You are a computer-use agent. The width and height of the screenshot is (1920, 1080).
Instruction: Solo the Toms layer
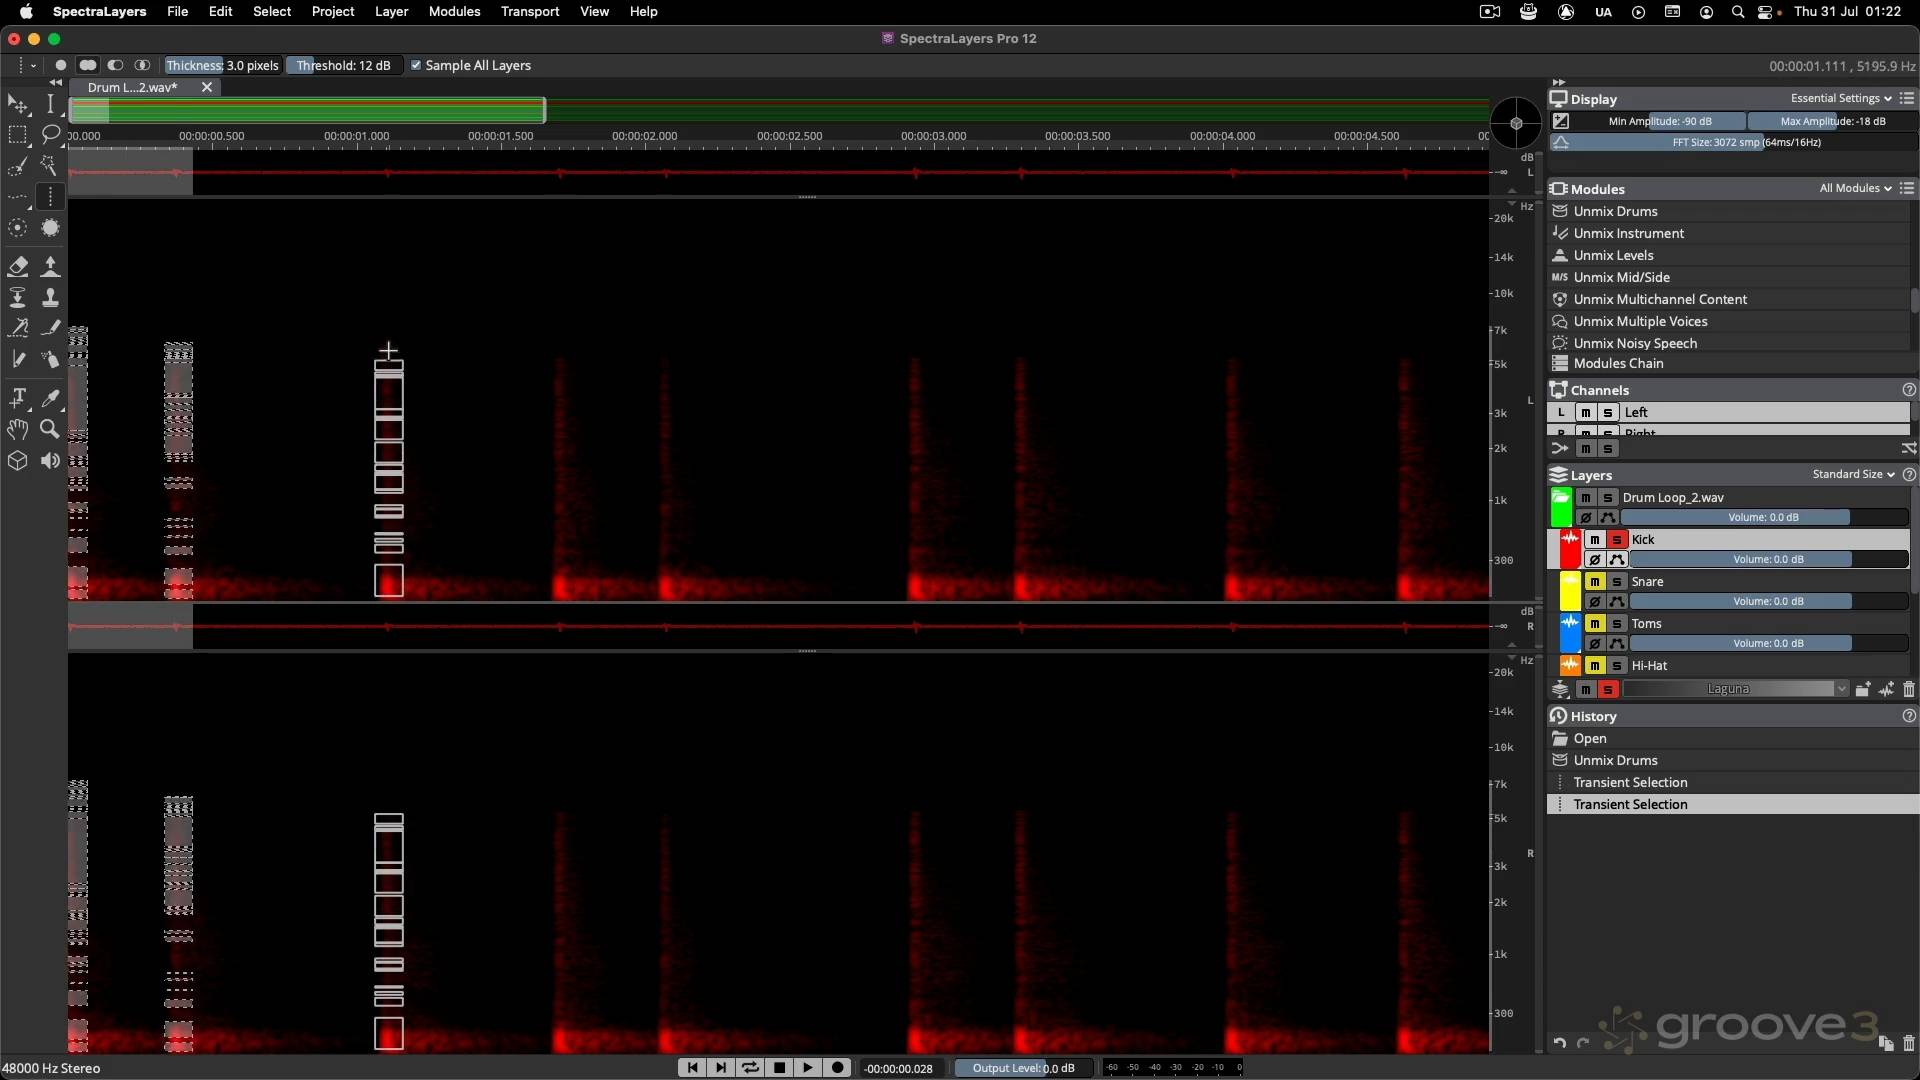(1617, 624)
